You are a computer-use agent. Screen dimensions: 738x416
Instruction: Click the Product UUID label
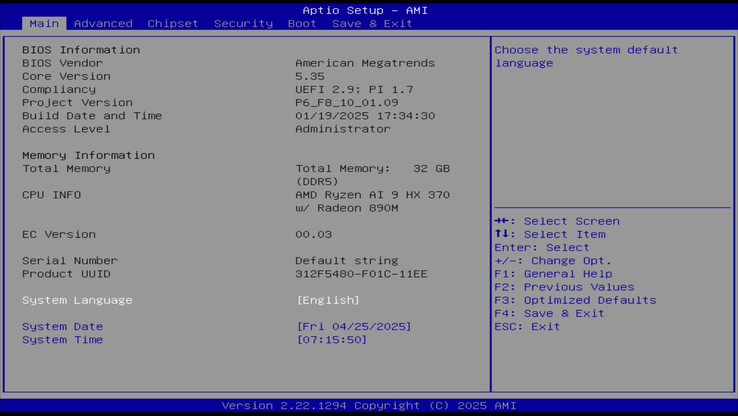pyautogui.click(x=66, y=274)
